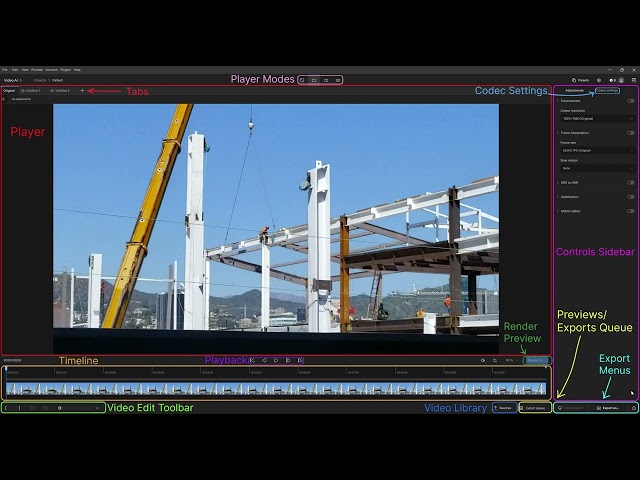640x480 pixels.
Task: Jump to the start of the video
Action: (x=252, y=360)
